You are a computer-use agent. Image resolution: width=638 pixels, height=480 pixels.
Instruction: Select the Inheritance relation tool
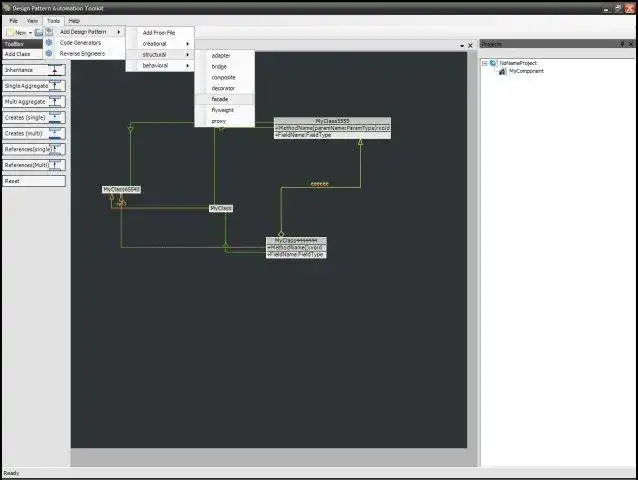pos(34,70)
